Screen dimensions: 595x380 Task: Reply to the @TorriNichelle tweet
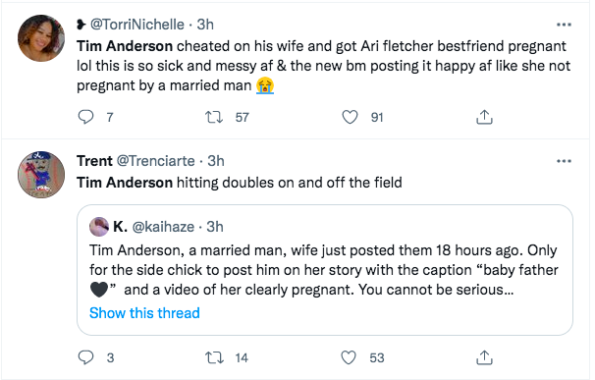86,117
